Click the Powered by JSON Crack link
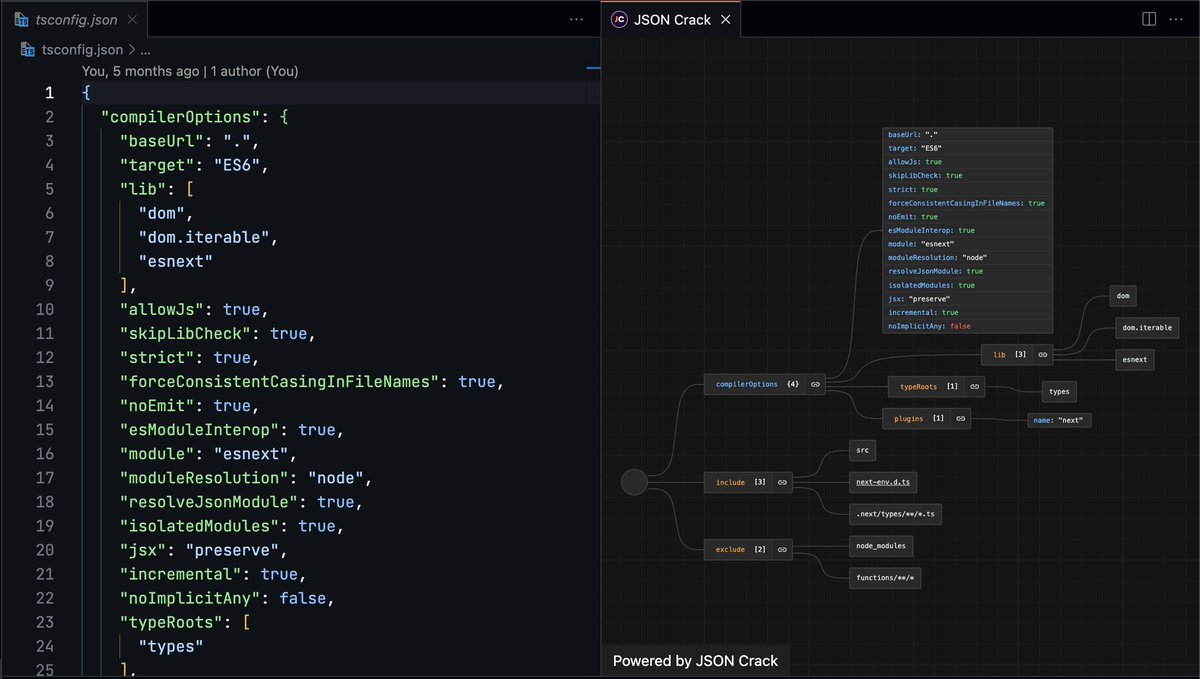The image size is (1200, 679). pyautogui.click(x=694, y=660)
